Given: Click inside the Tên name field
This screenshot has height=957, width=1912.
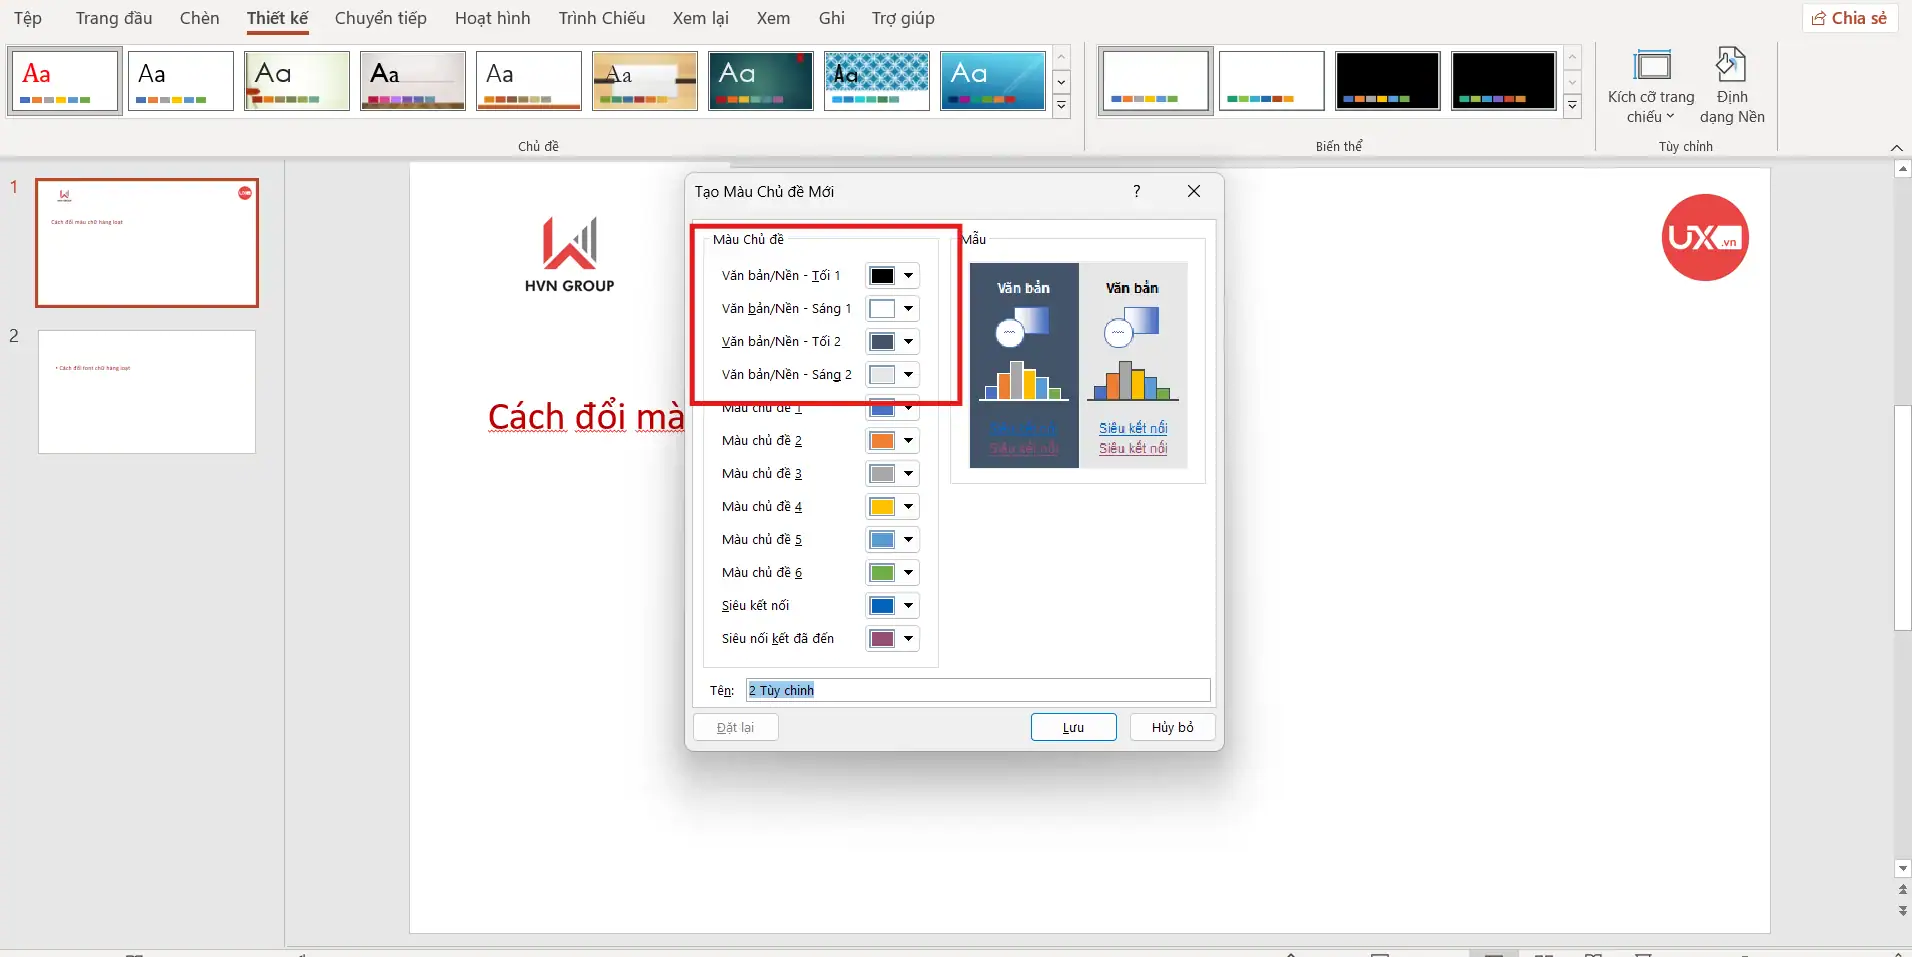Looking at the screenshot, I should pos(975,690).
